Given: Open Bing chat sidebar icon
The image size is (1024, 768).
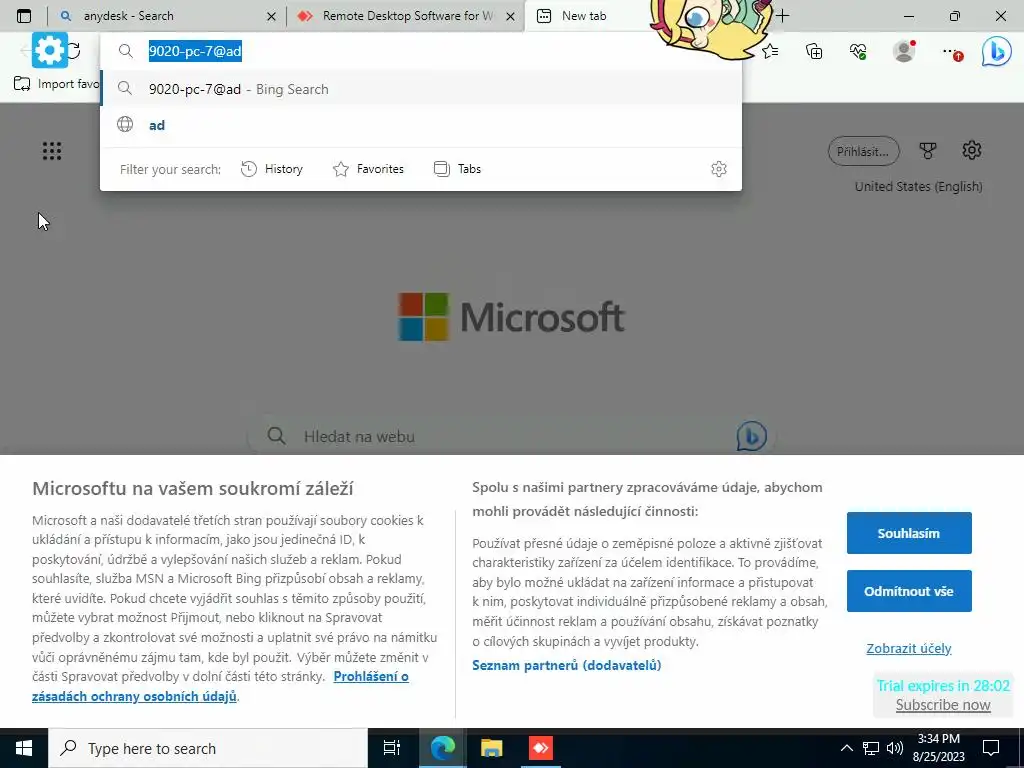Looking at the screenshot, I should pyautogui.click(x=997, y=51).
